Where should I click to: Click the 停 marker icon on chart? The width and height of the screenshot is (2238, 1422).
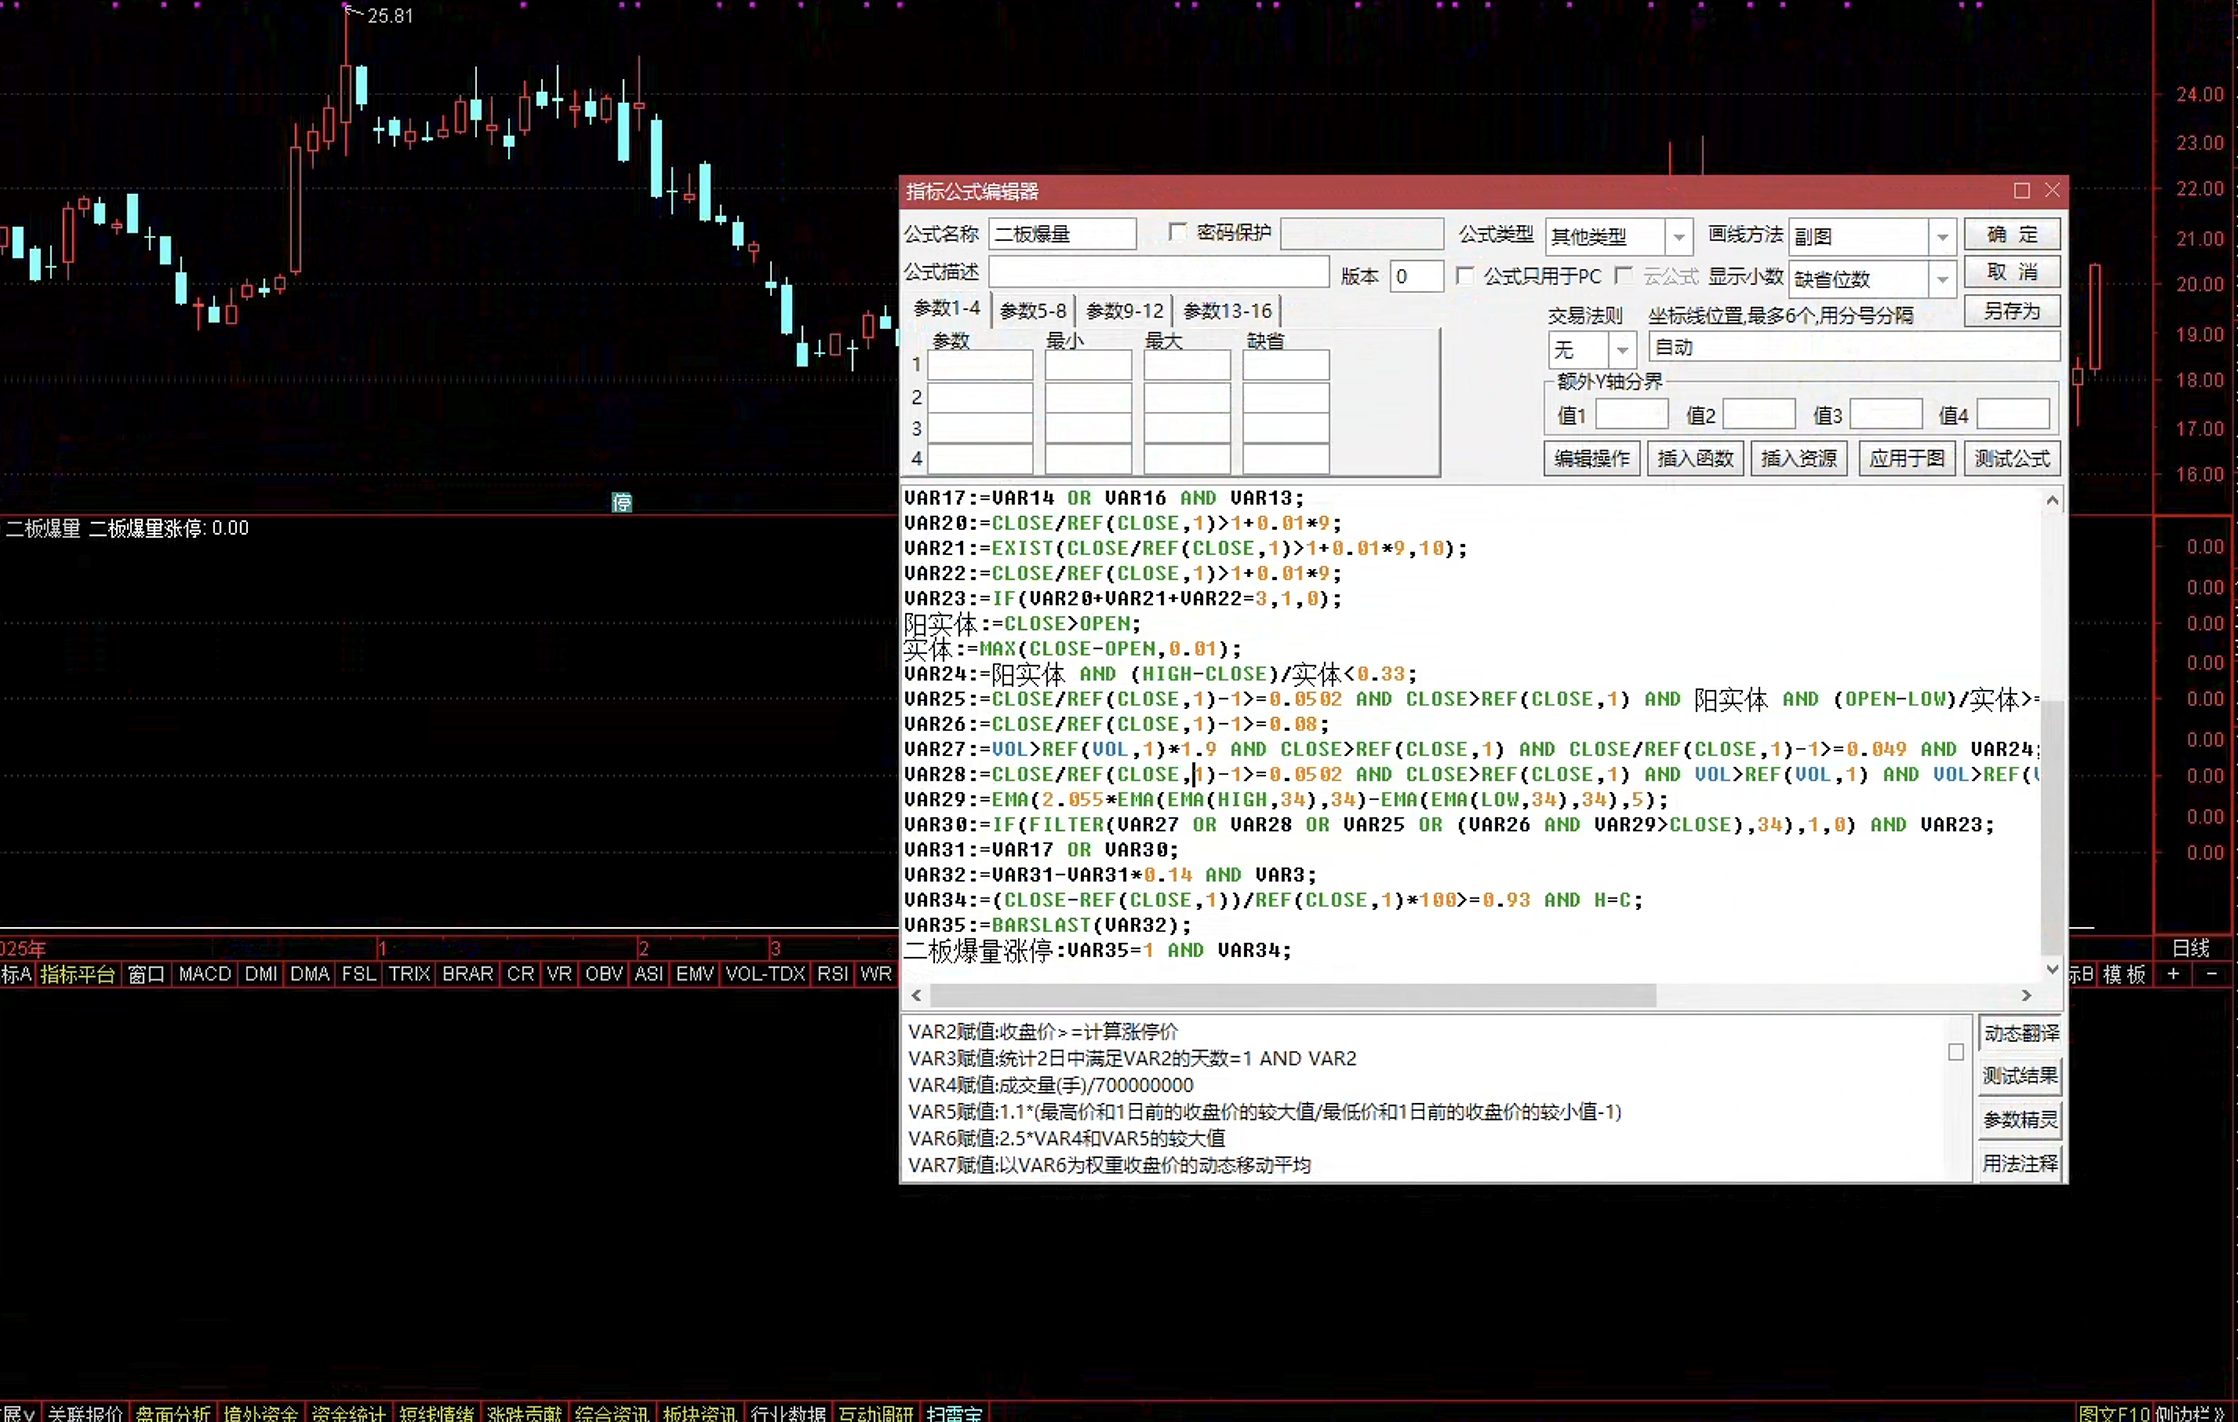point(622,502)
